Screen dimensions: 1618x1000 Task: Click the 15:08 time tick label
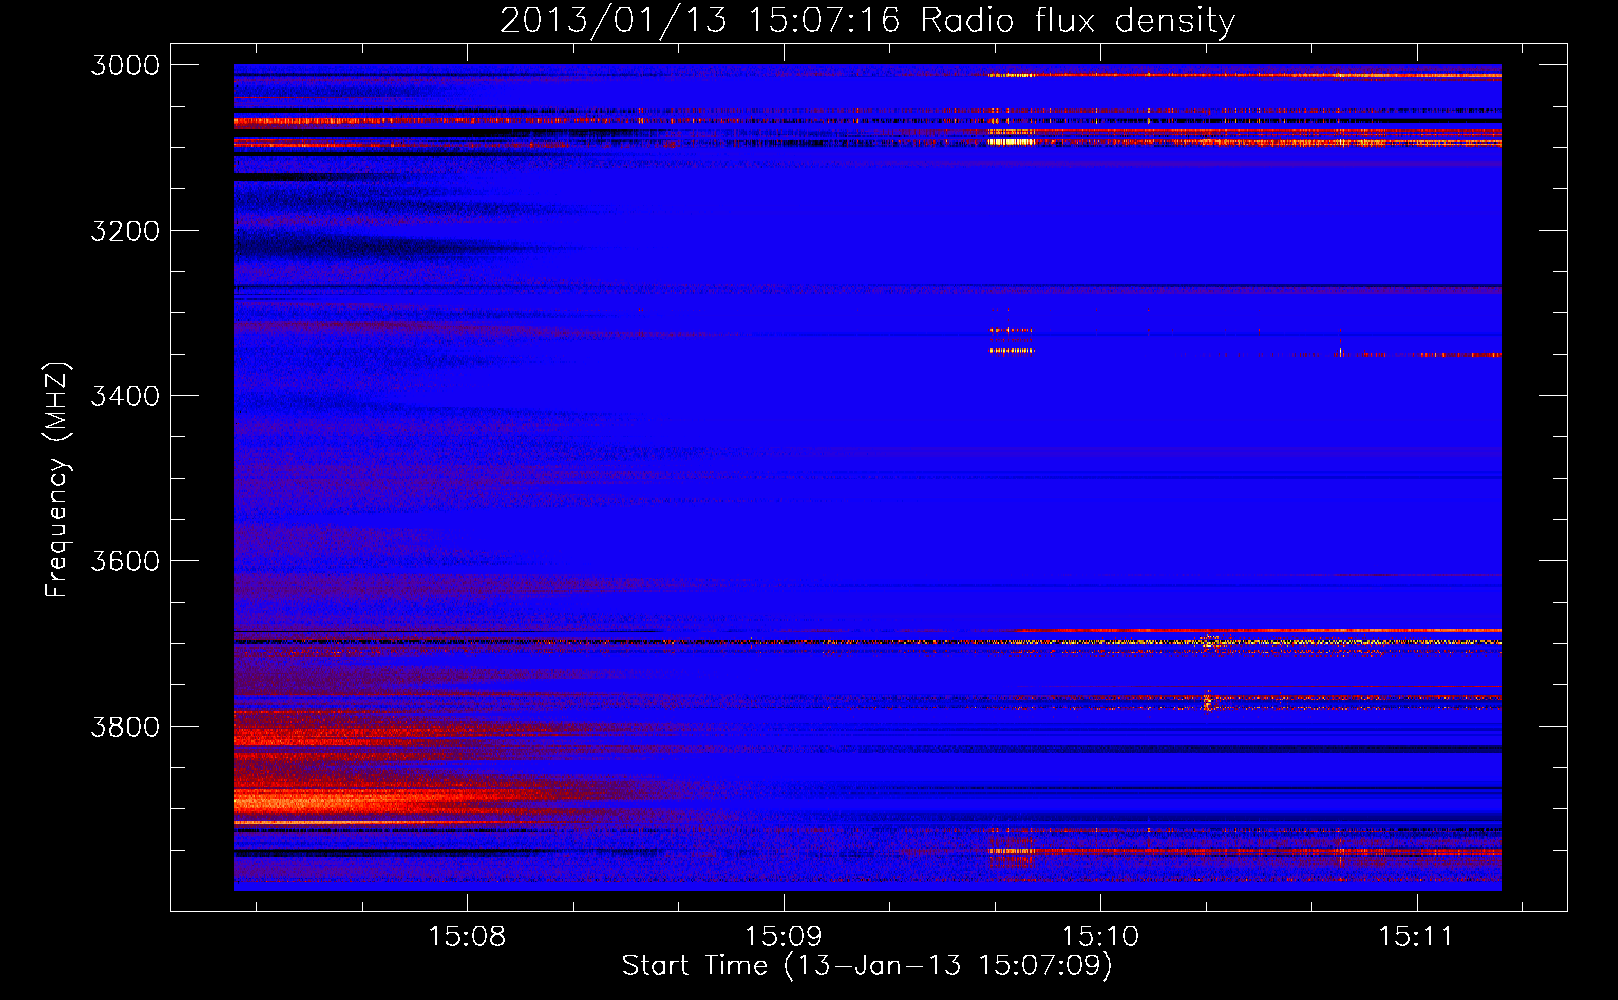(x=467, y=936)
